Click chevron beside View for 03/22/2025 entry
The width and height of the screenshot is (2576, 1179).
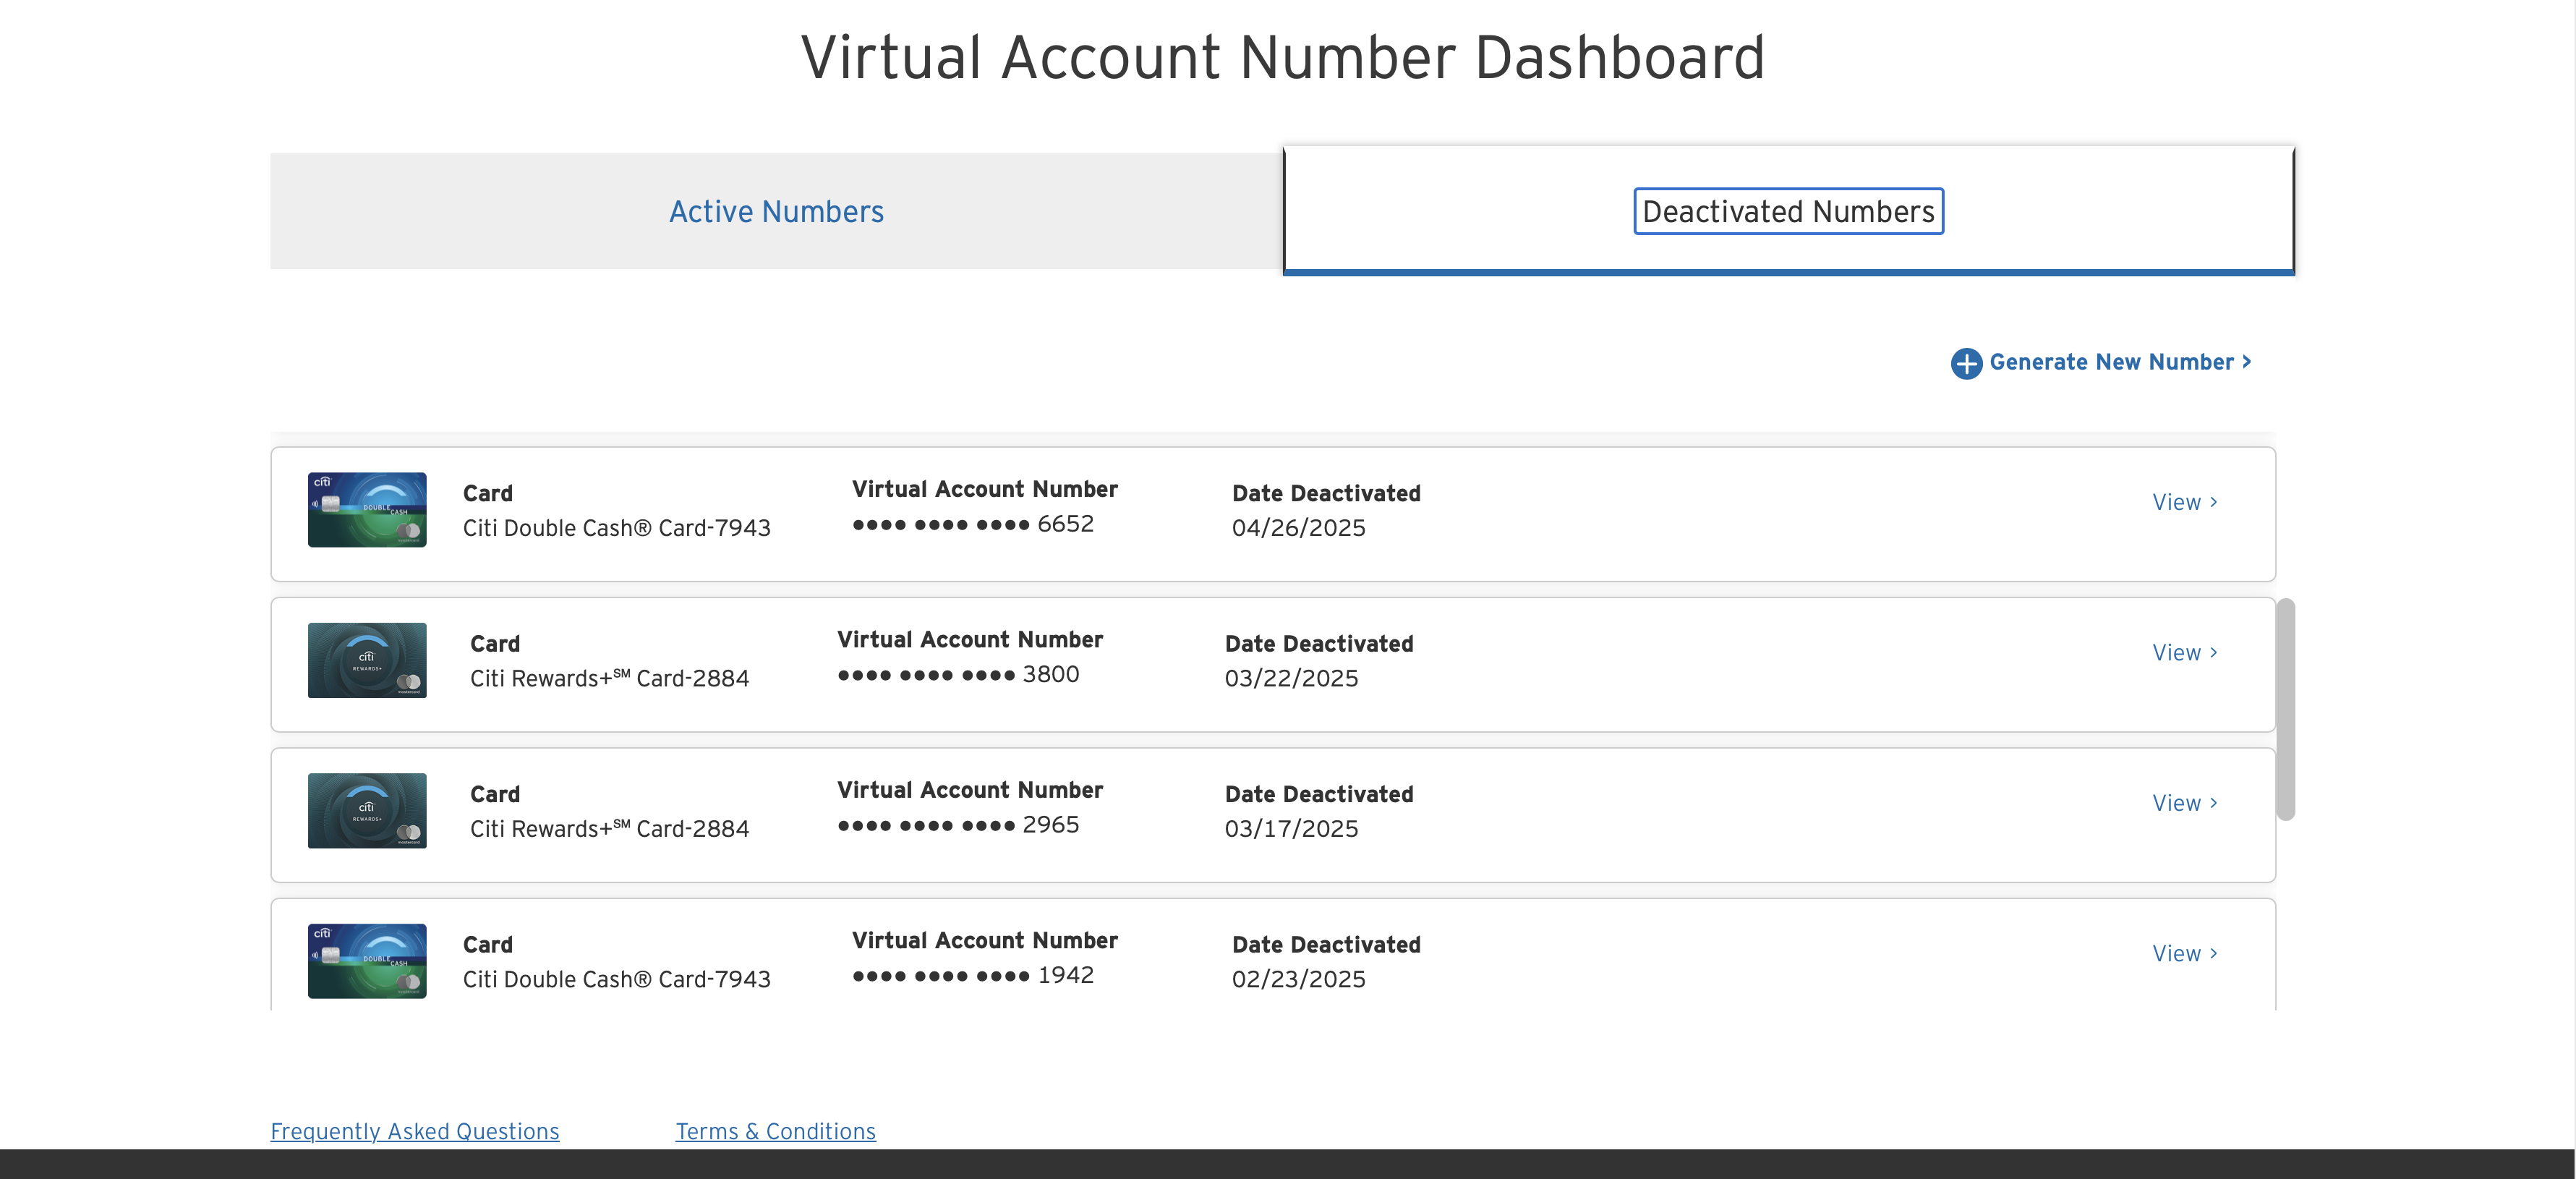tap(2214, 652)
